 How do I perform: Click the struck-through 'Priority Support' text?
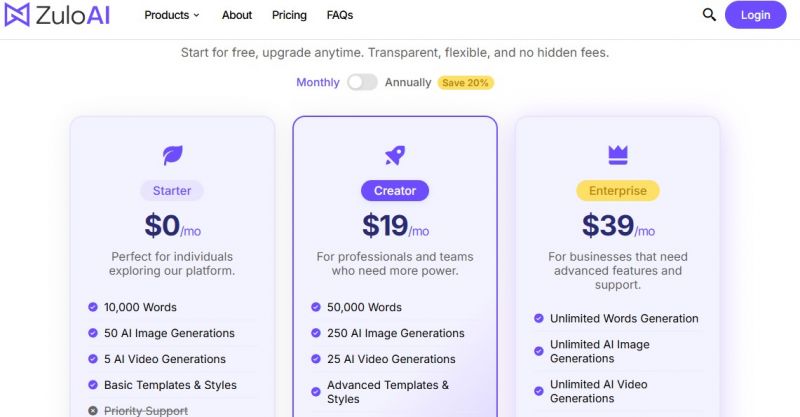coord(146,410)
